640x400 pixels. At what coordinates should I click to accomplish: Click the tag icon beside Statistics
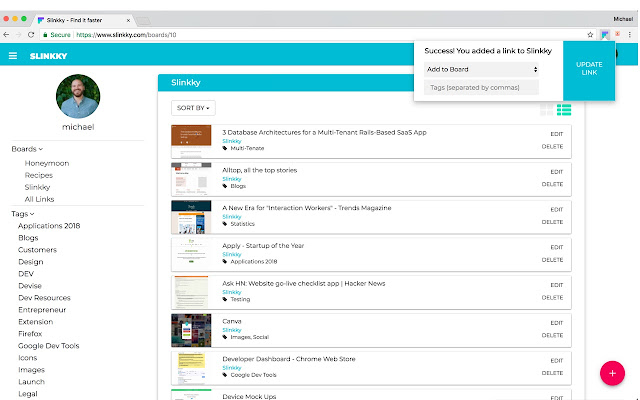point(224,224)
